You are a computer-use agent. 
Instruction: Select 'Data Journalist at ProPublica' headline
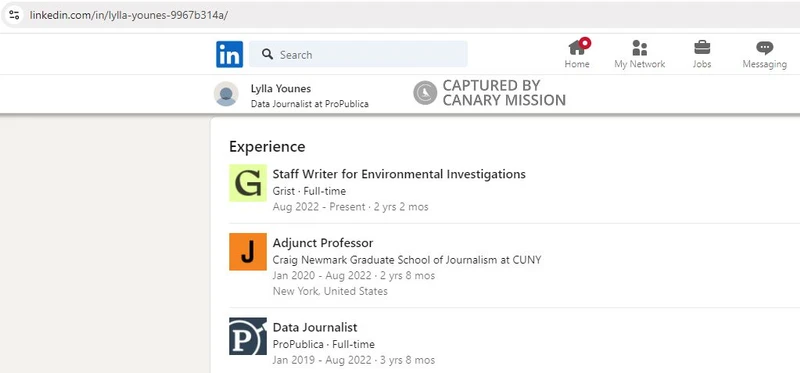(310, 104)
